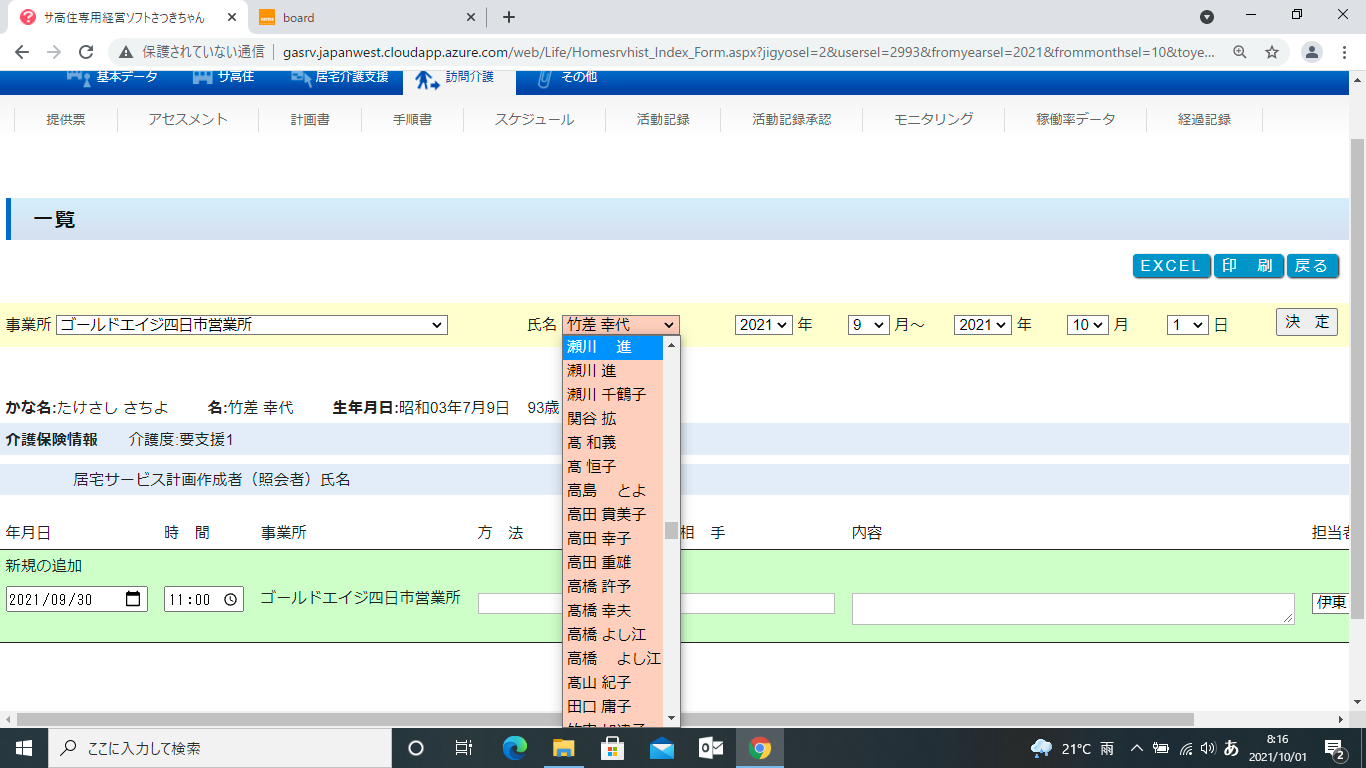1366x768 pixels.
Task: Bookmark this page with the star icon
Action: [x=1272, y=52]
